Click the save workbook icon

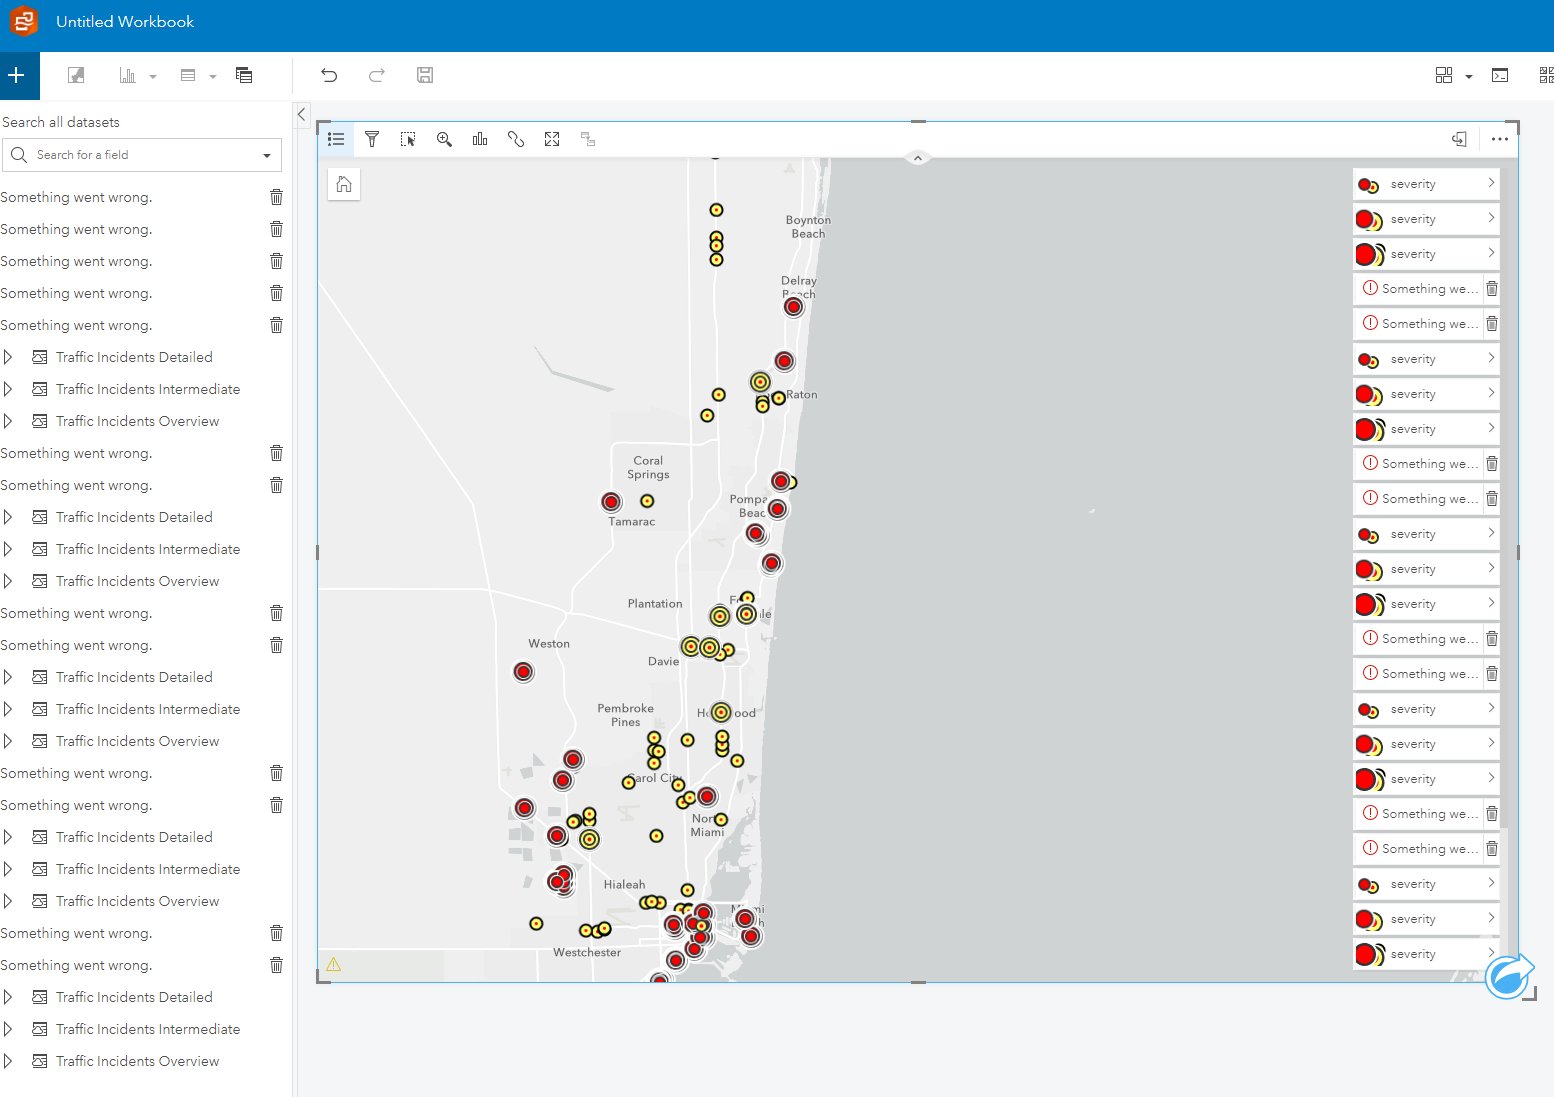click(424, 75)
